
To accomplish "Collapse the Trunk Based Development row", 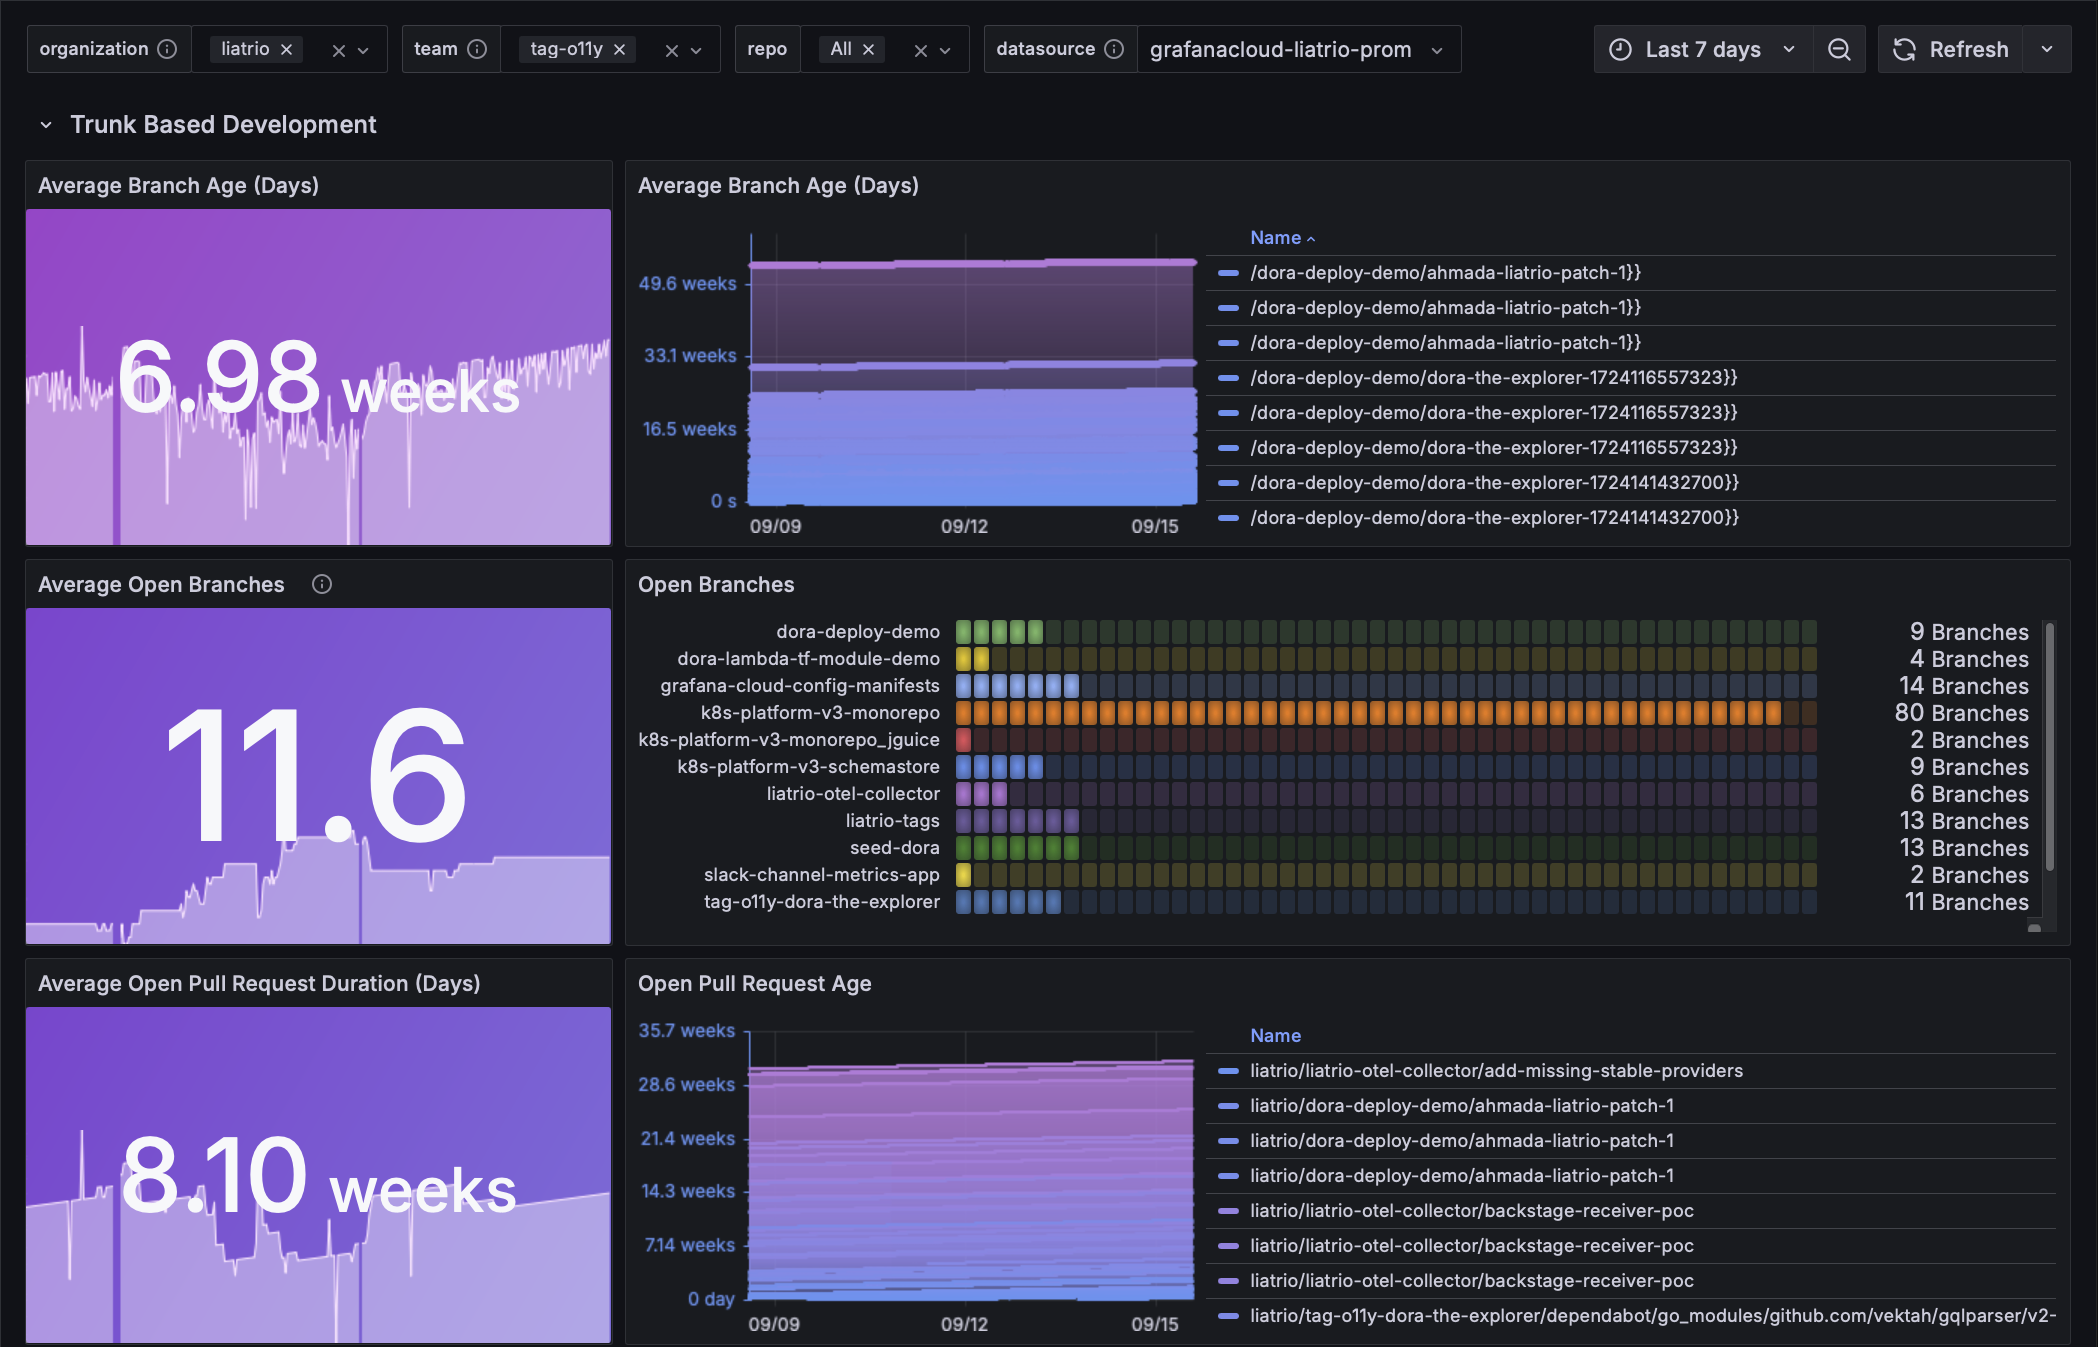I will pyautogui.click(x=46, y=125).
